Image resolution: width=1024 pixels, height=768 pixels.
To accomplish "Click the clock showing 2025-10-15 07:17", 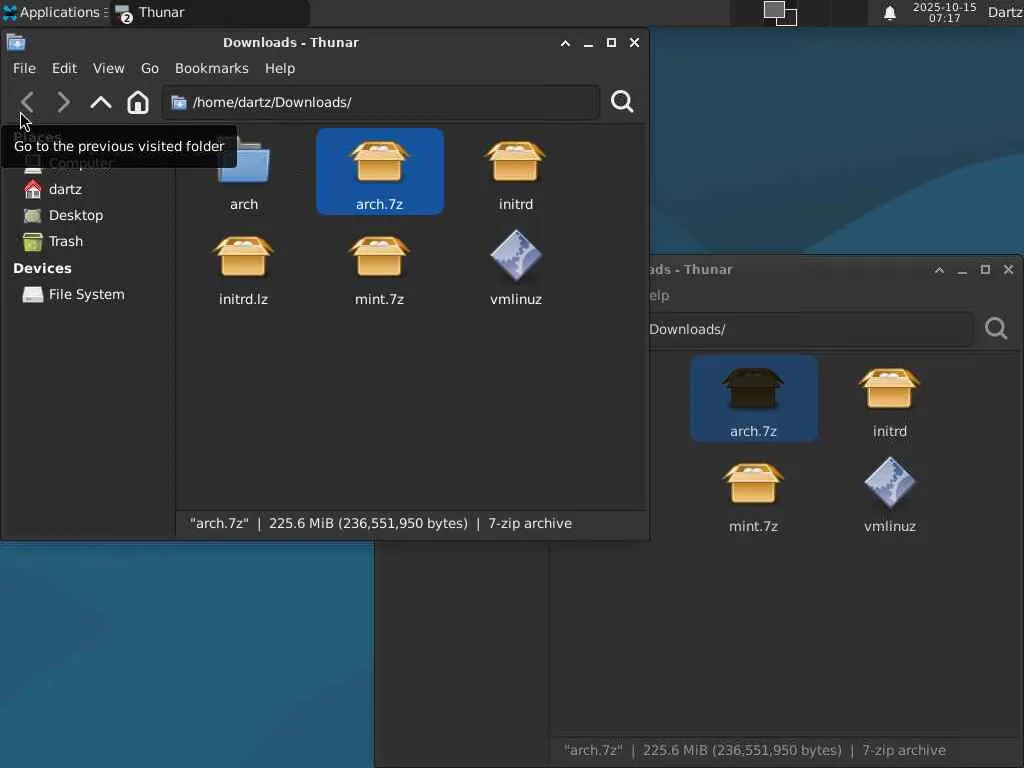I will coord(944,12).
